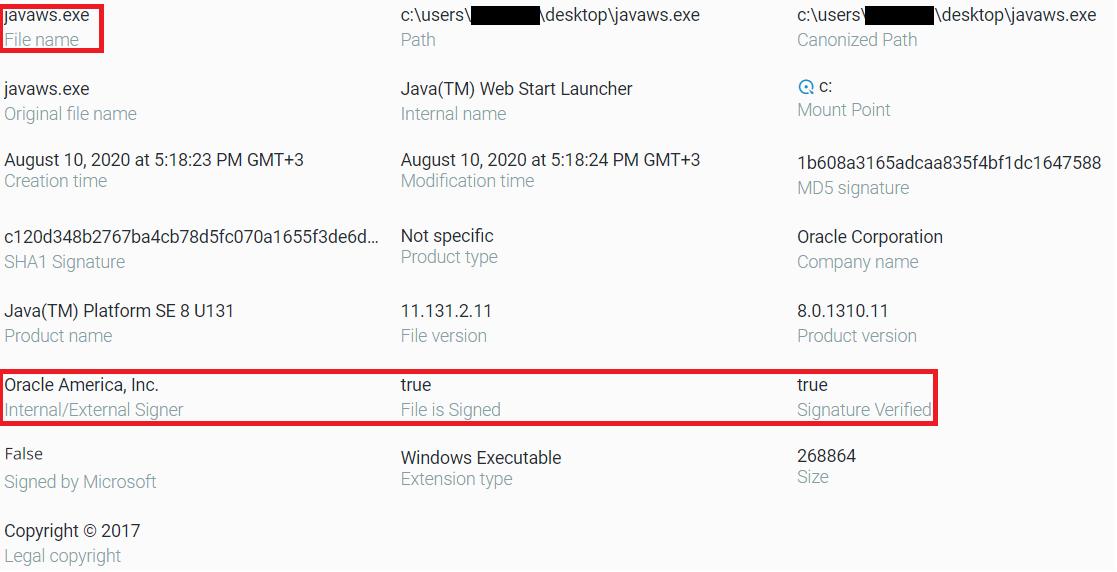
Task: Click the Internal/External Signer label
Action: pos(93,410)
